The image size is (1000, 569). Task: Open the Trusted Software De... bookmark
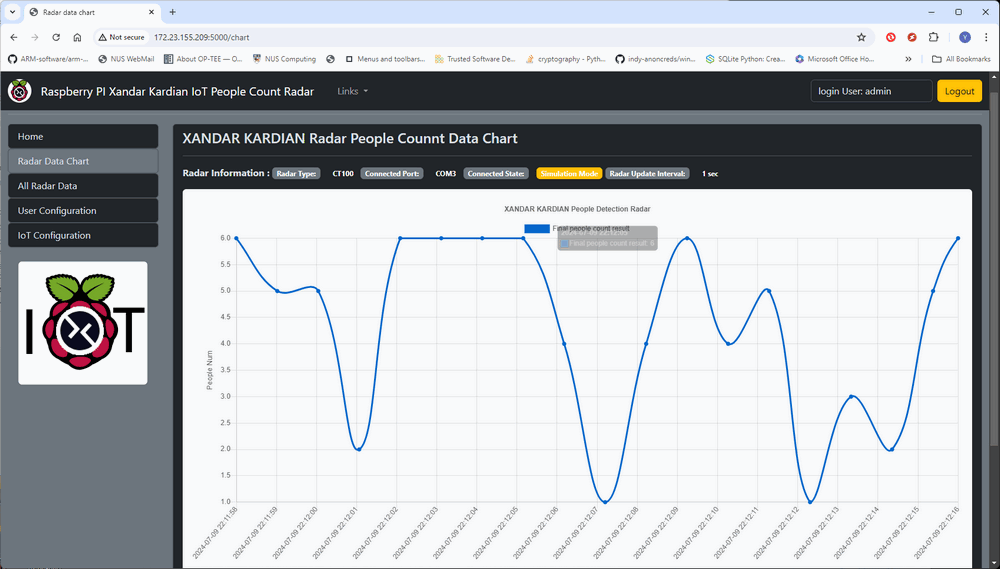475,59
